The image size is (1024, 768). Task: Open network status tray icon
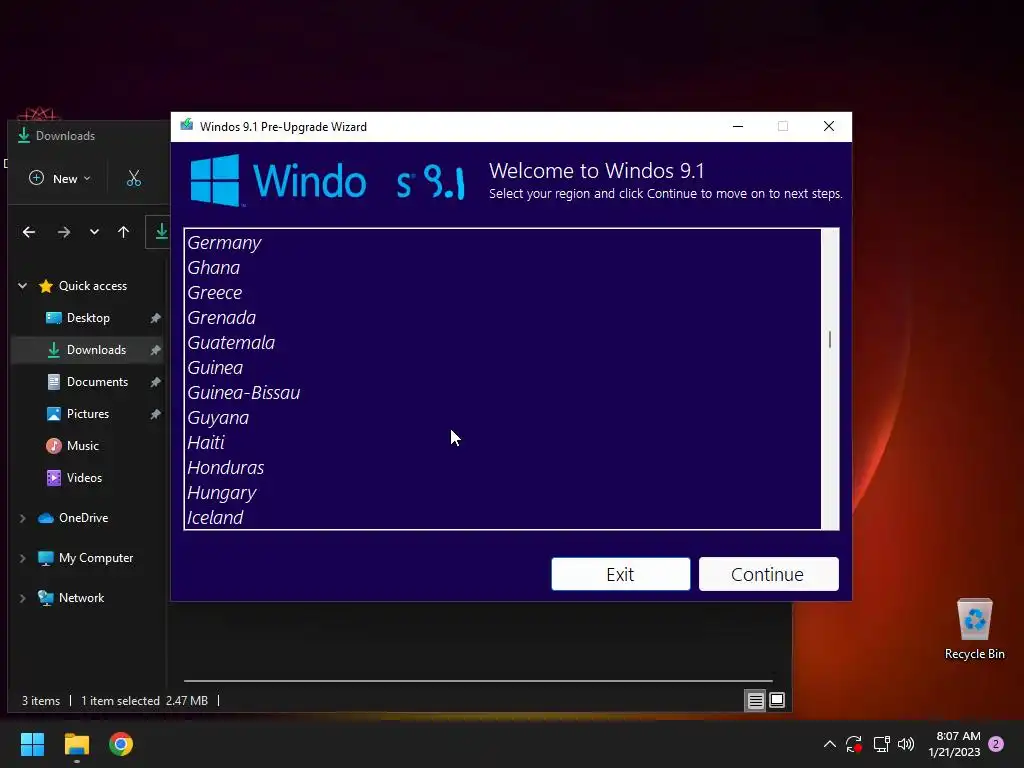tap(882, 744)
